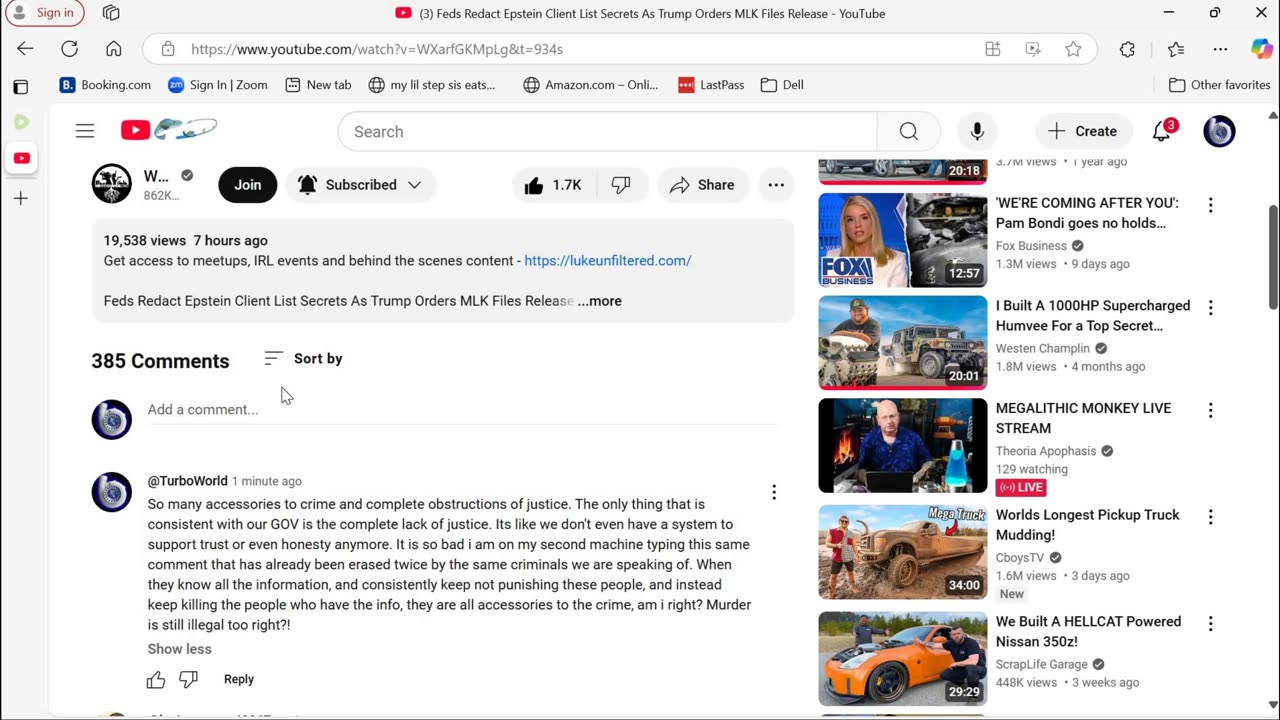Open YouTube guide hamburger menu
Image resolution: width=1280 pixels, height=720 pixels.
[85, 131]
